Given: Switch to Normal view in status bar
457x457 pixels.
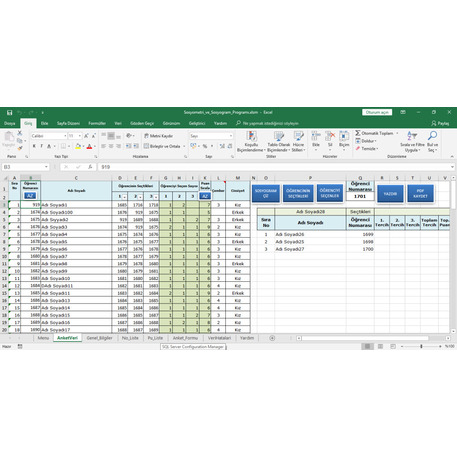Looking at the screenshot, I should point(367,347).
